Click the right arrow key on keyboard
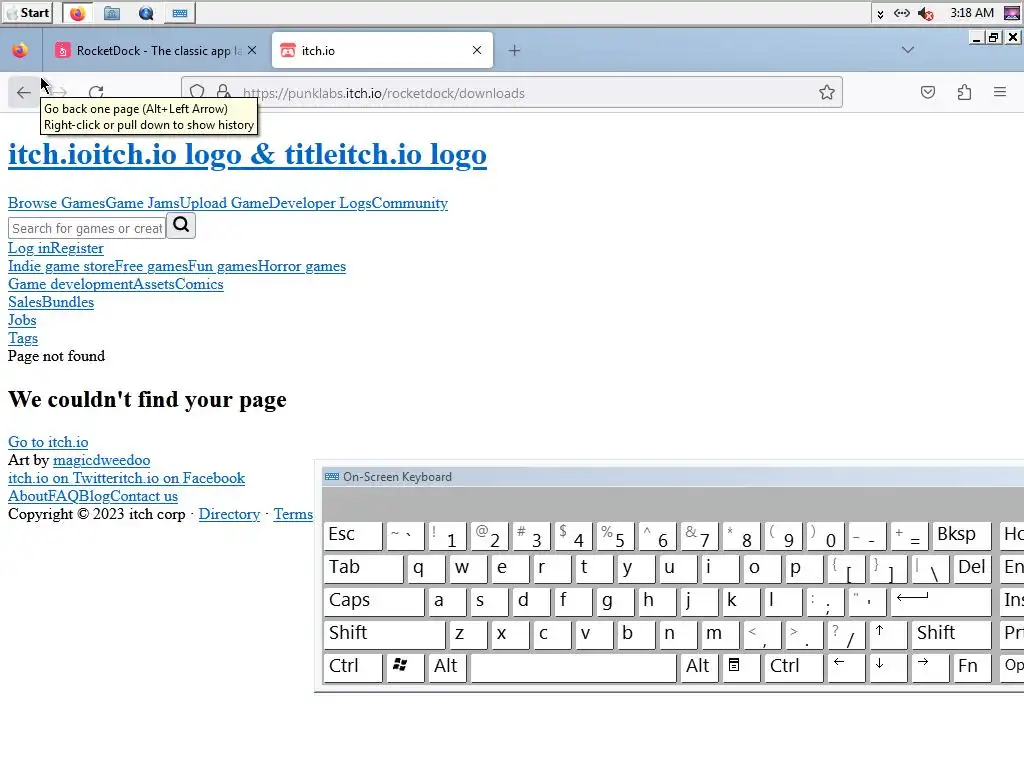Viewport: 1024px width, 768px height. [930, 667]
